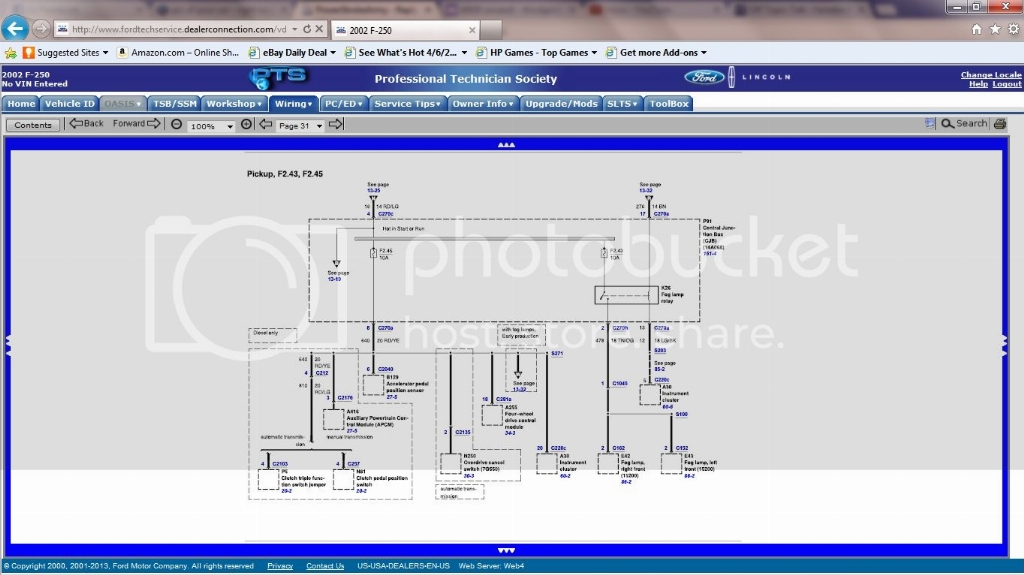Click the browser address bar URL
This screenshot has width=1024, height=575.
tap(179, 29)
